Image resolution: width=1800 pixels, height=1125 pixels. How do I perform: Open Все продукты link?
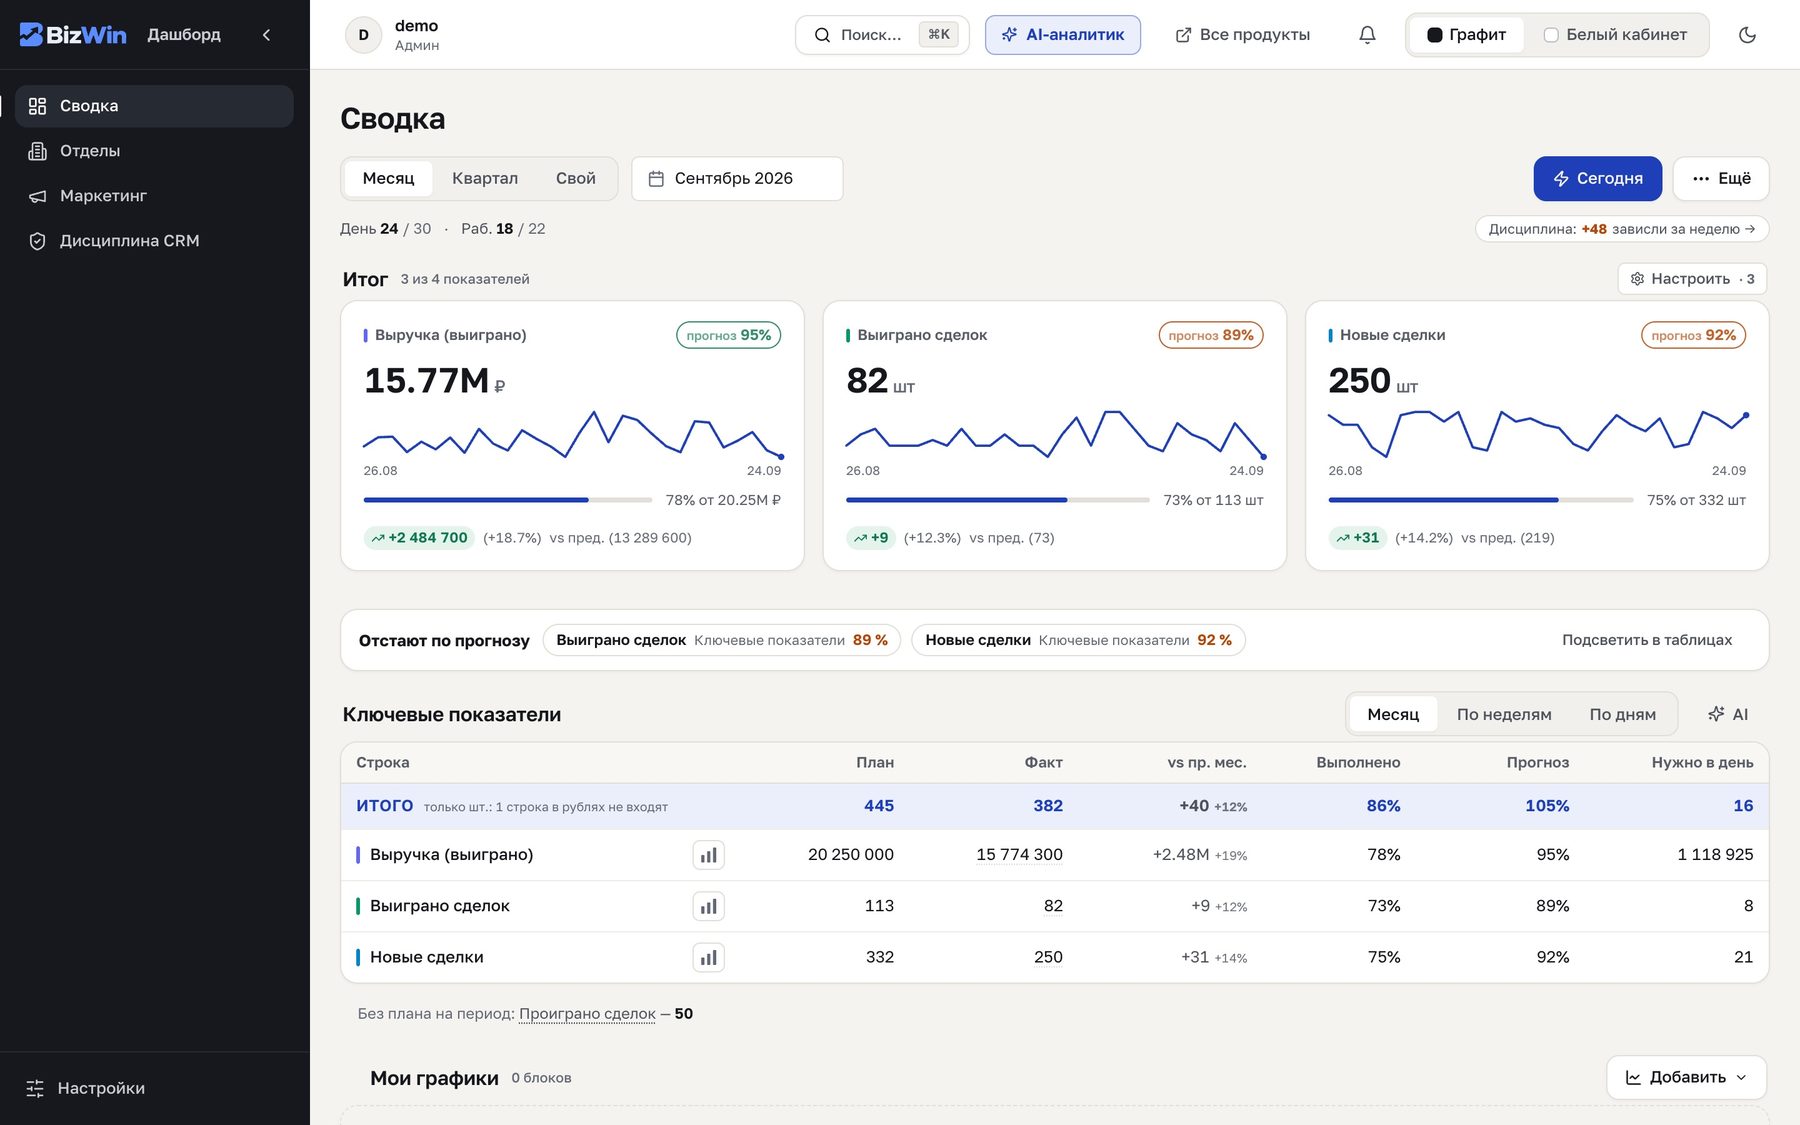click(1243, 35)
